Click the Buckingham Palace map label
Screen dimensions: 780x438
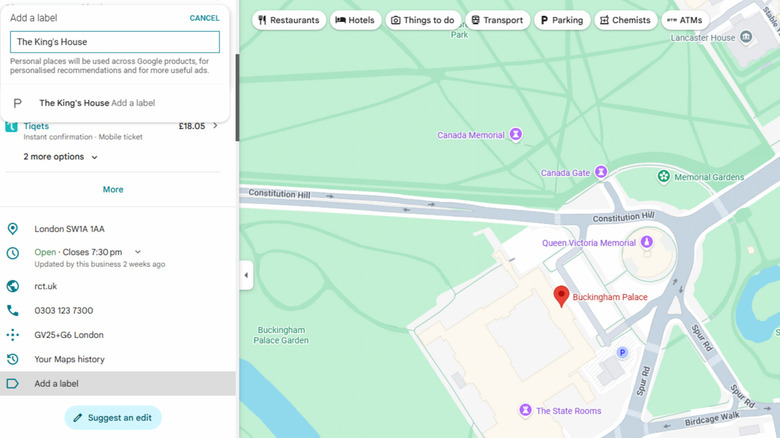pos(610,297)
